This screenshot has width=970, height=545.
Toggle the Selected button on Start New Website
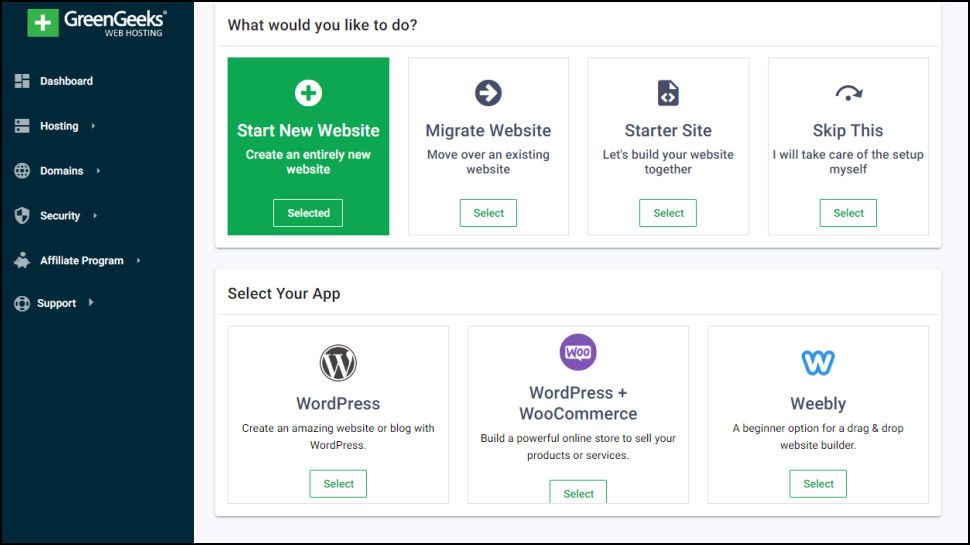click(308, 213)
